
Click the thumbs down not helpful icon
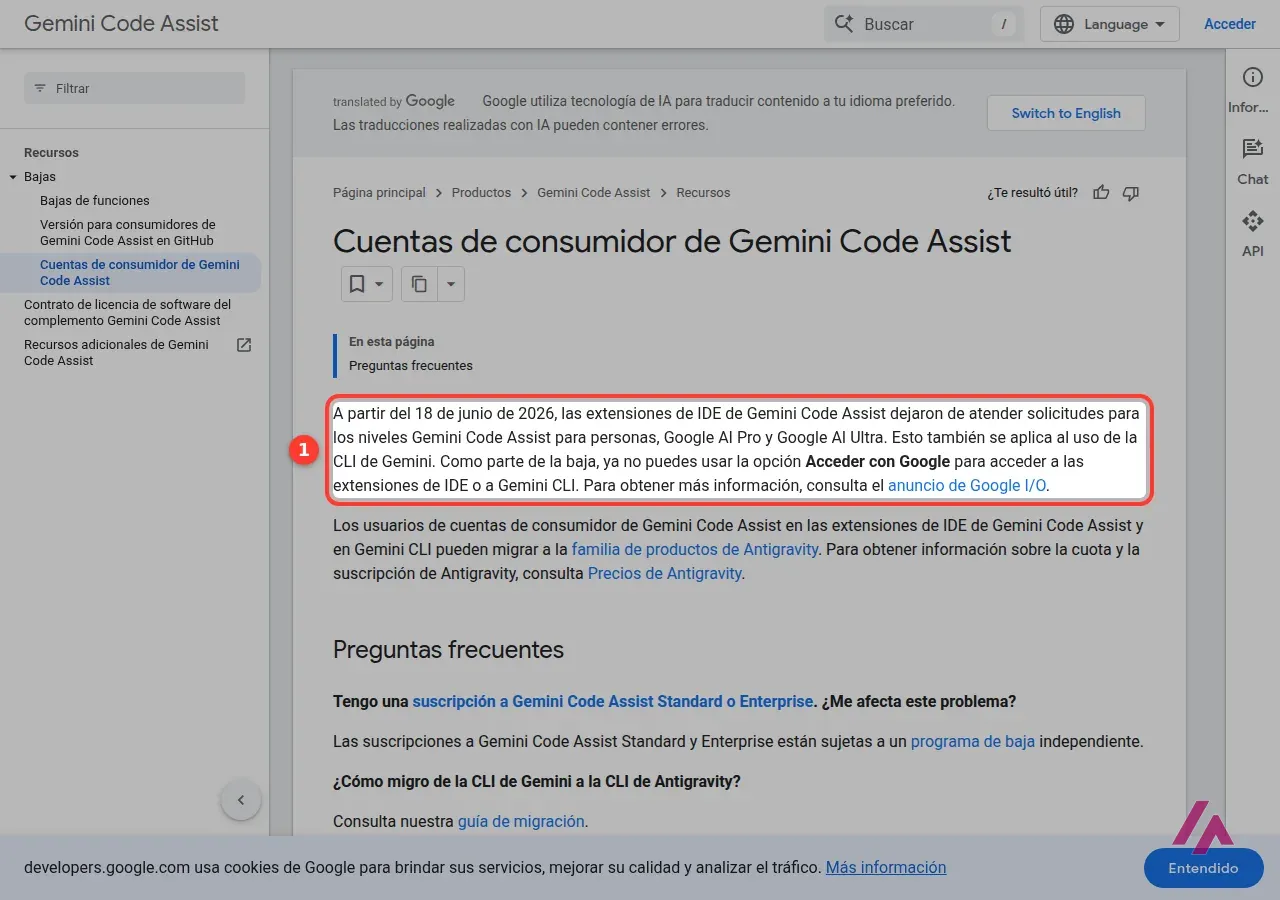[1131, 193]
